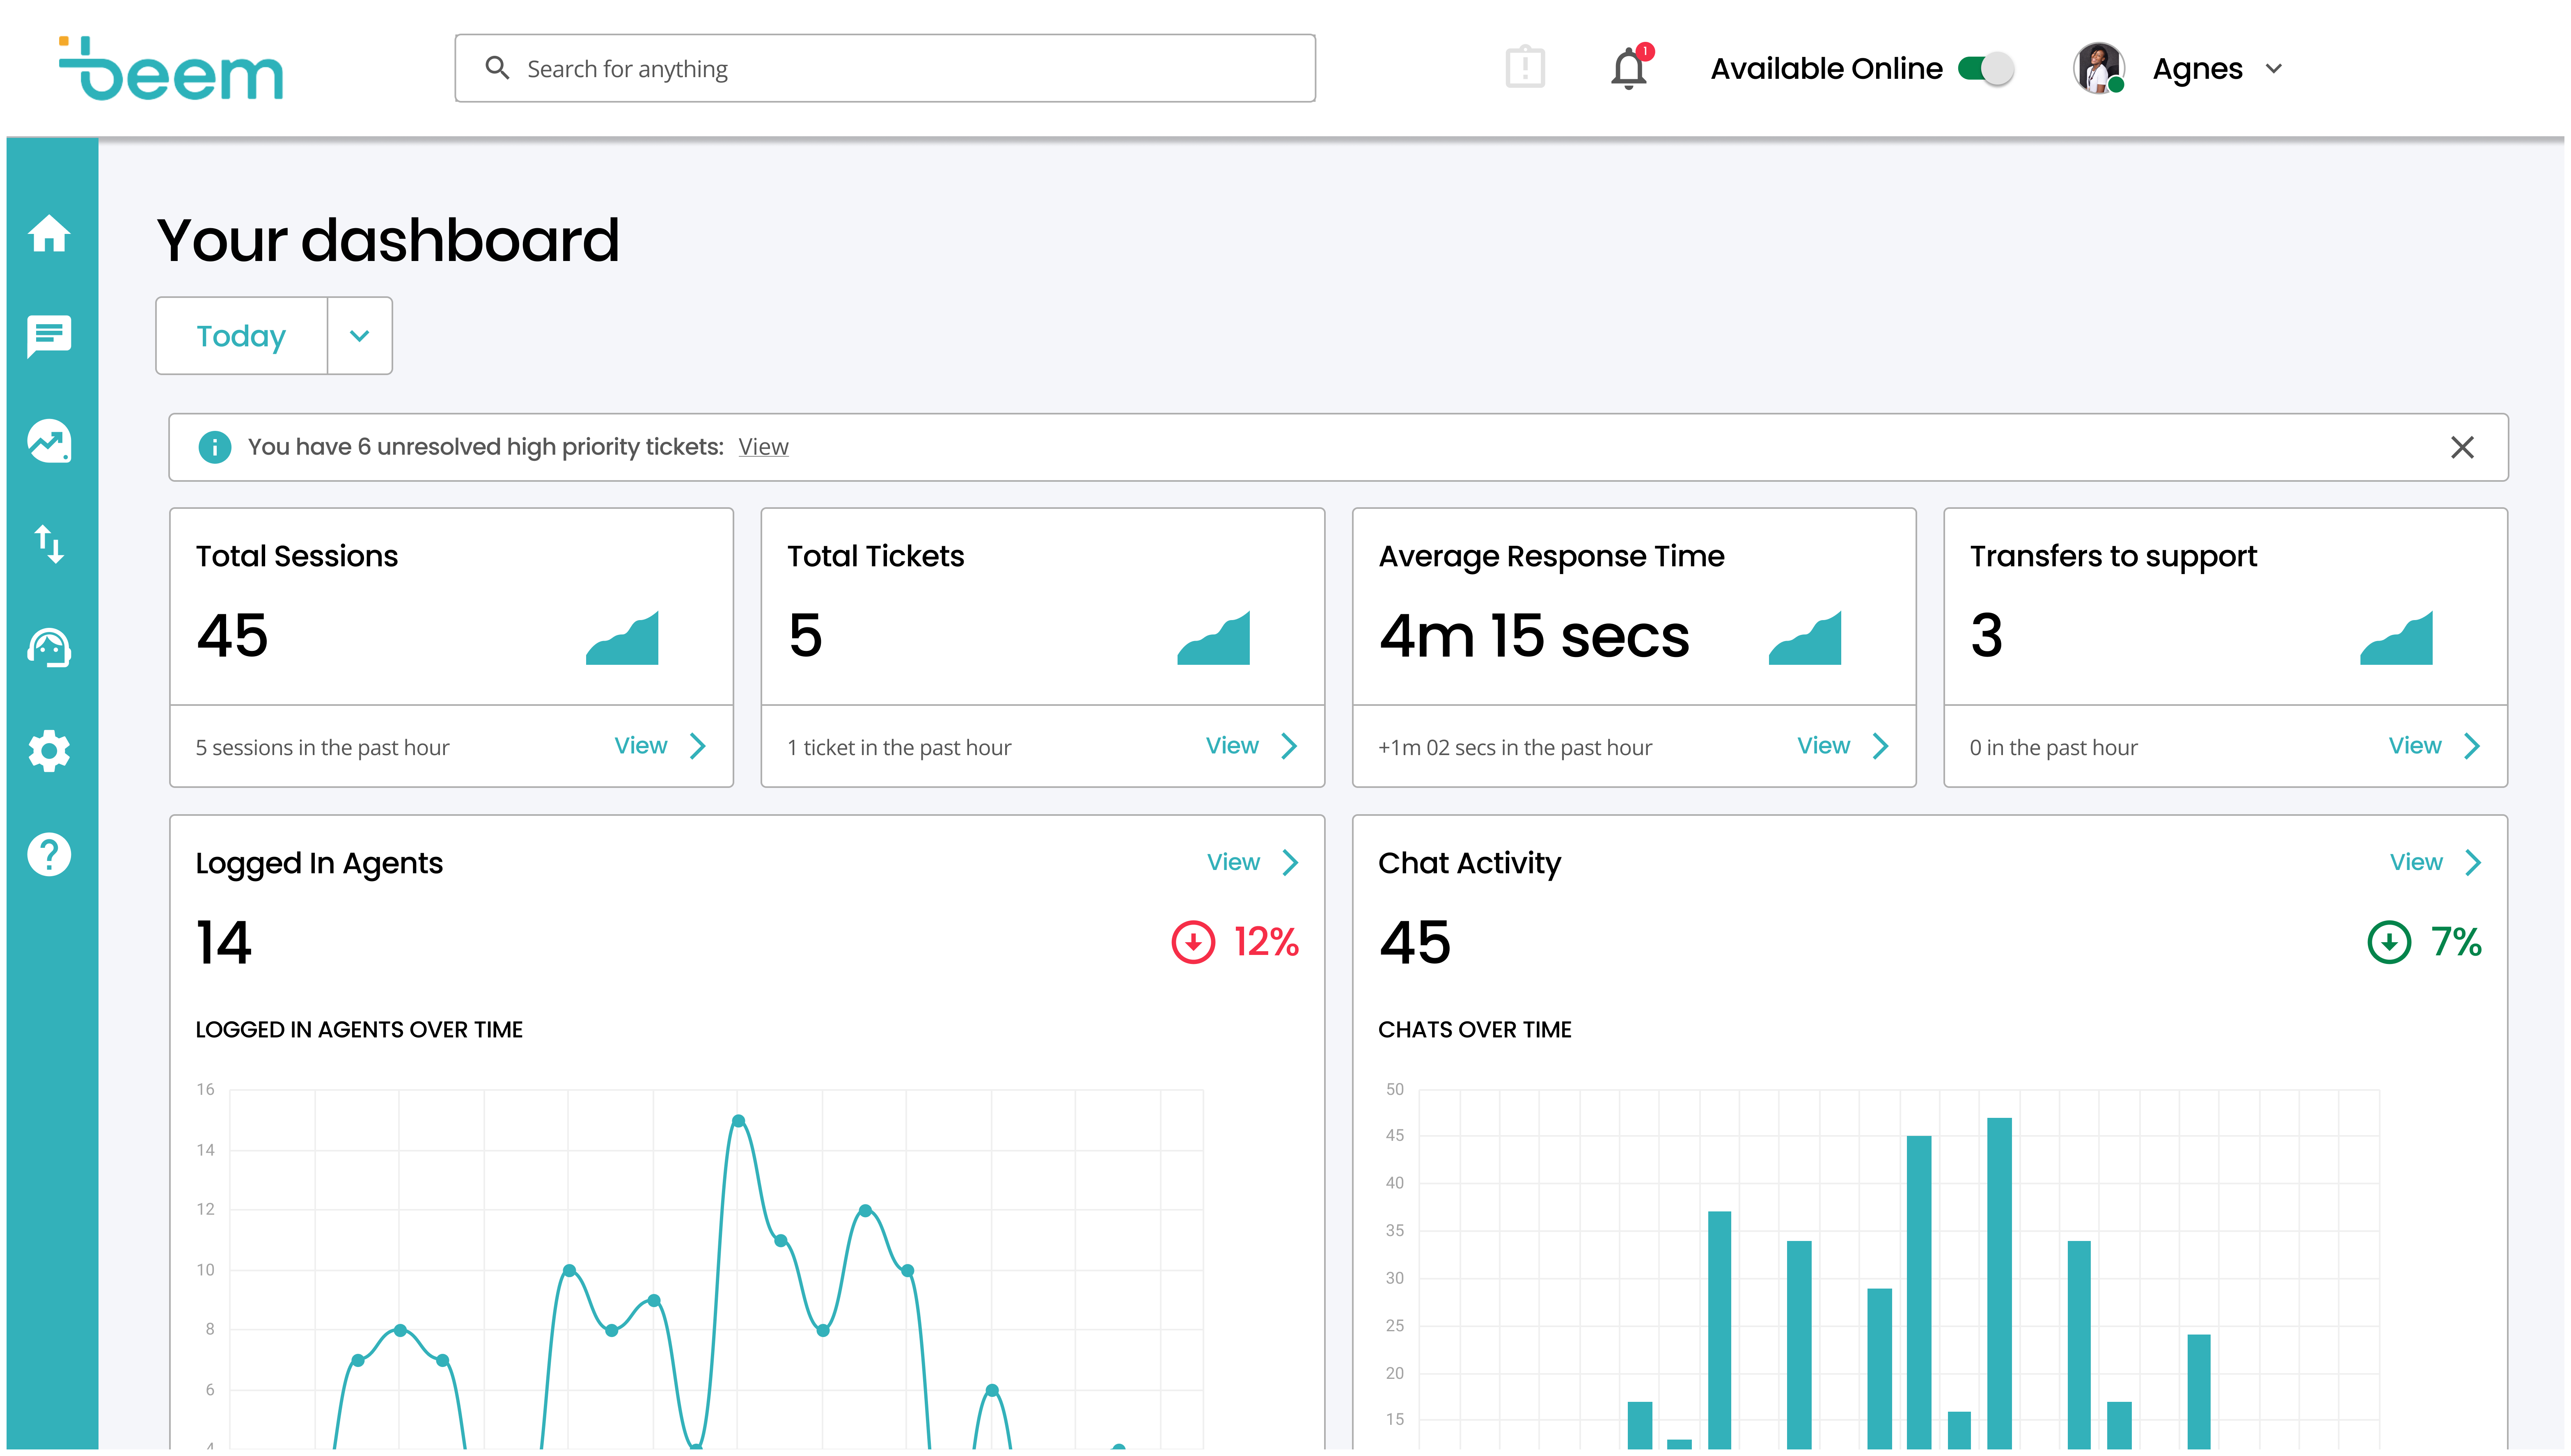Click the Search for anything field
2571x1456 pixels.
click(x=885, y=69)
